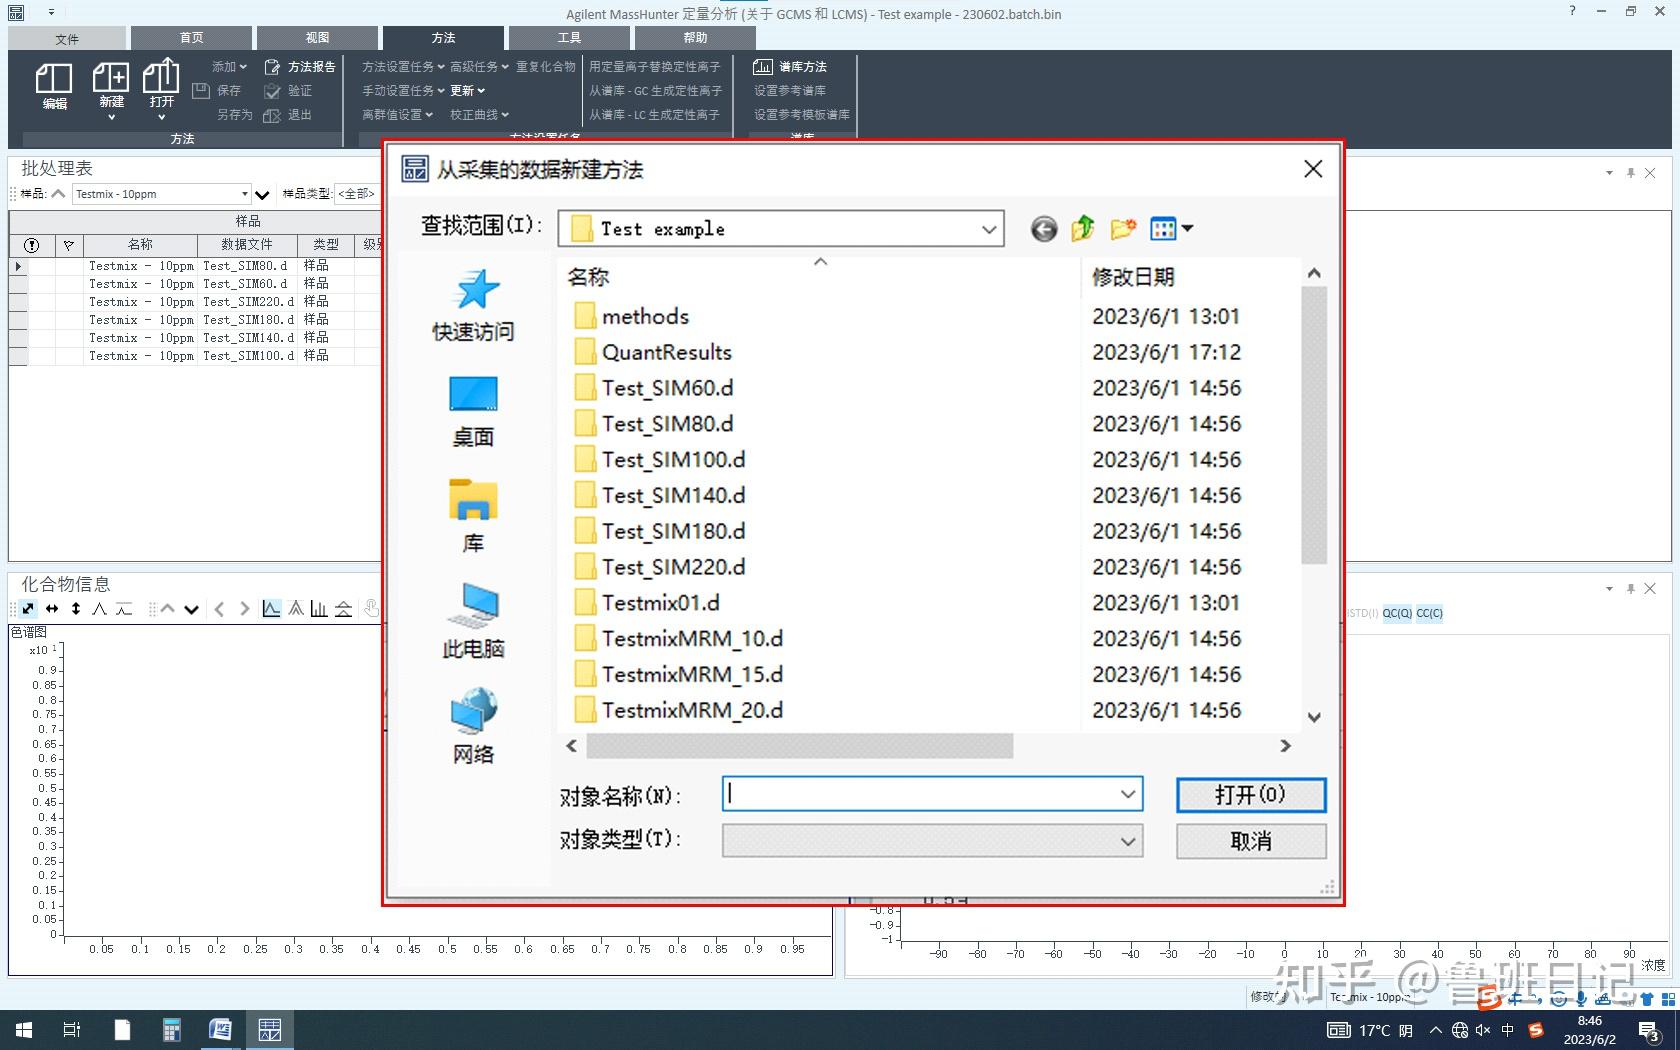Go back with the dialog's back arrow icon
The image size is (1680, 1050).
coord(1044,229)
